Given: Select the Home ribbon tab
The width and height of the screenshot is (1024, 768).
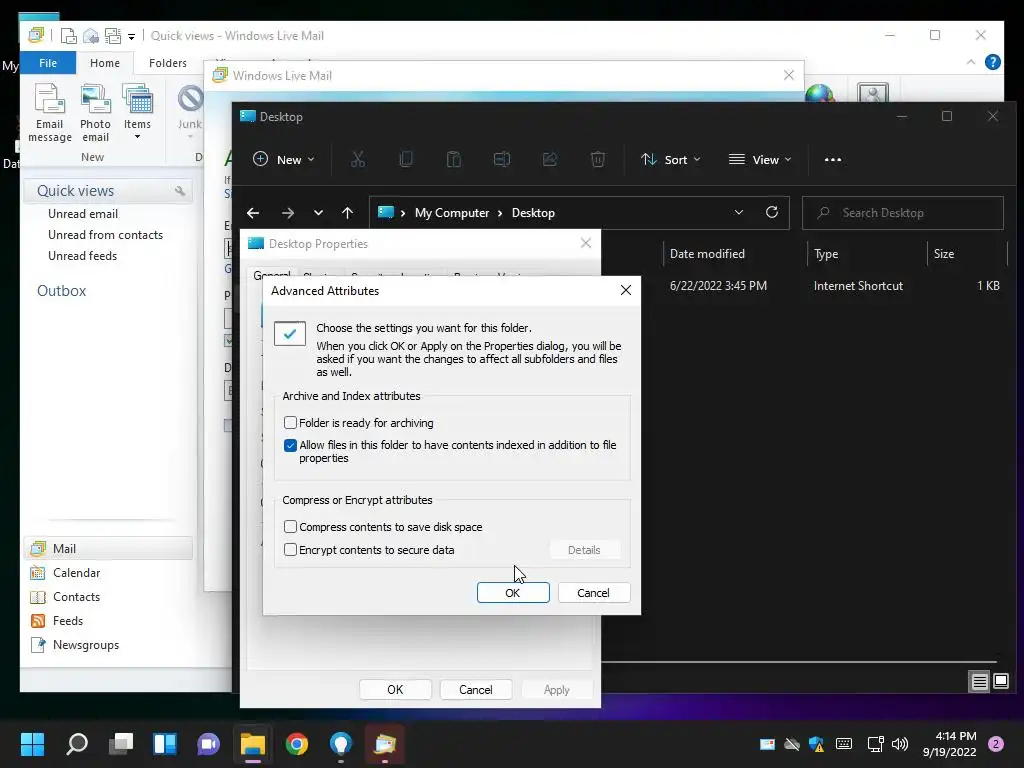Looking at the screenshot, I should pos(105,63).
